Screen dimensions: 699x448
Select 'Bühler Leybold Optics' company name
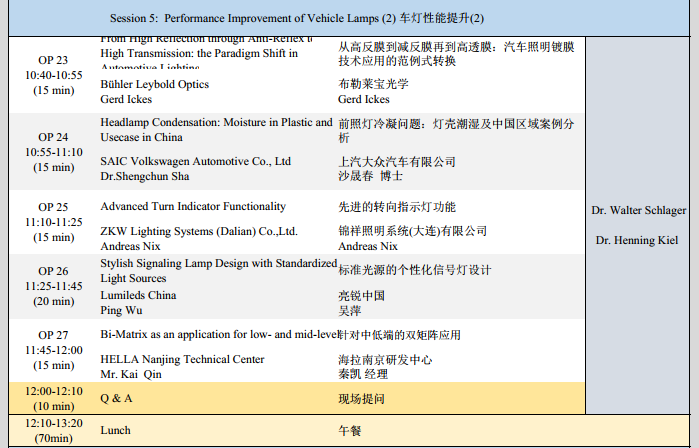(x=154, y=84)
